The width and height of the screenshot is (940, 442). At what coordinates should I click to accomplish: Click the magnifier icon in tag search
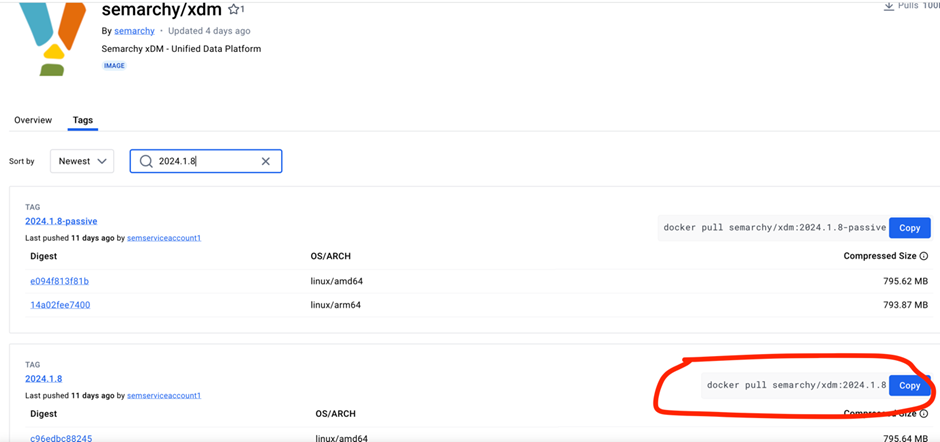click(x=146, y=161)
